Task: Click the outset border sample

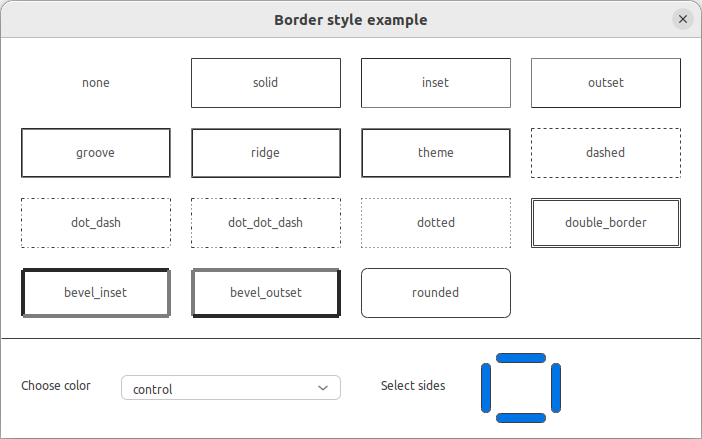Action: (x=606, y=83)
